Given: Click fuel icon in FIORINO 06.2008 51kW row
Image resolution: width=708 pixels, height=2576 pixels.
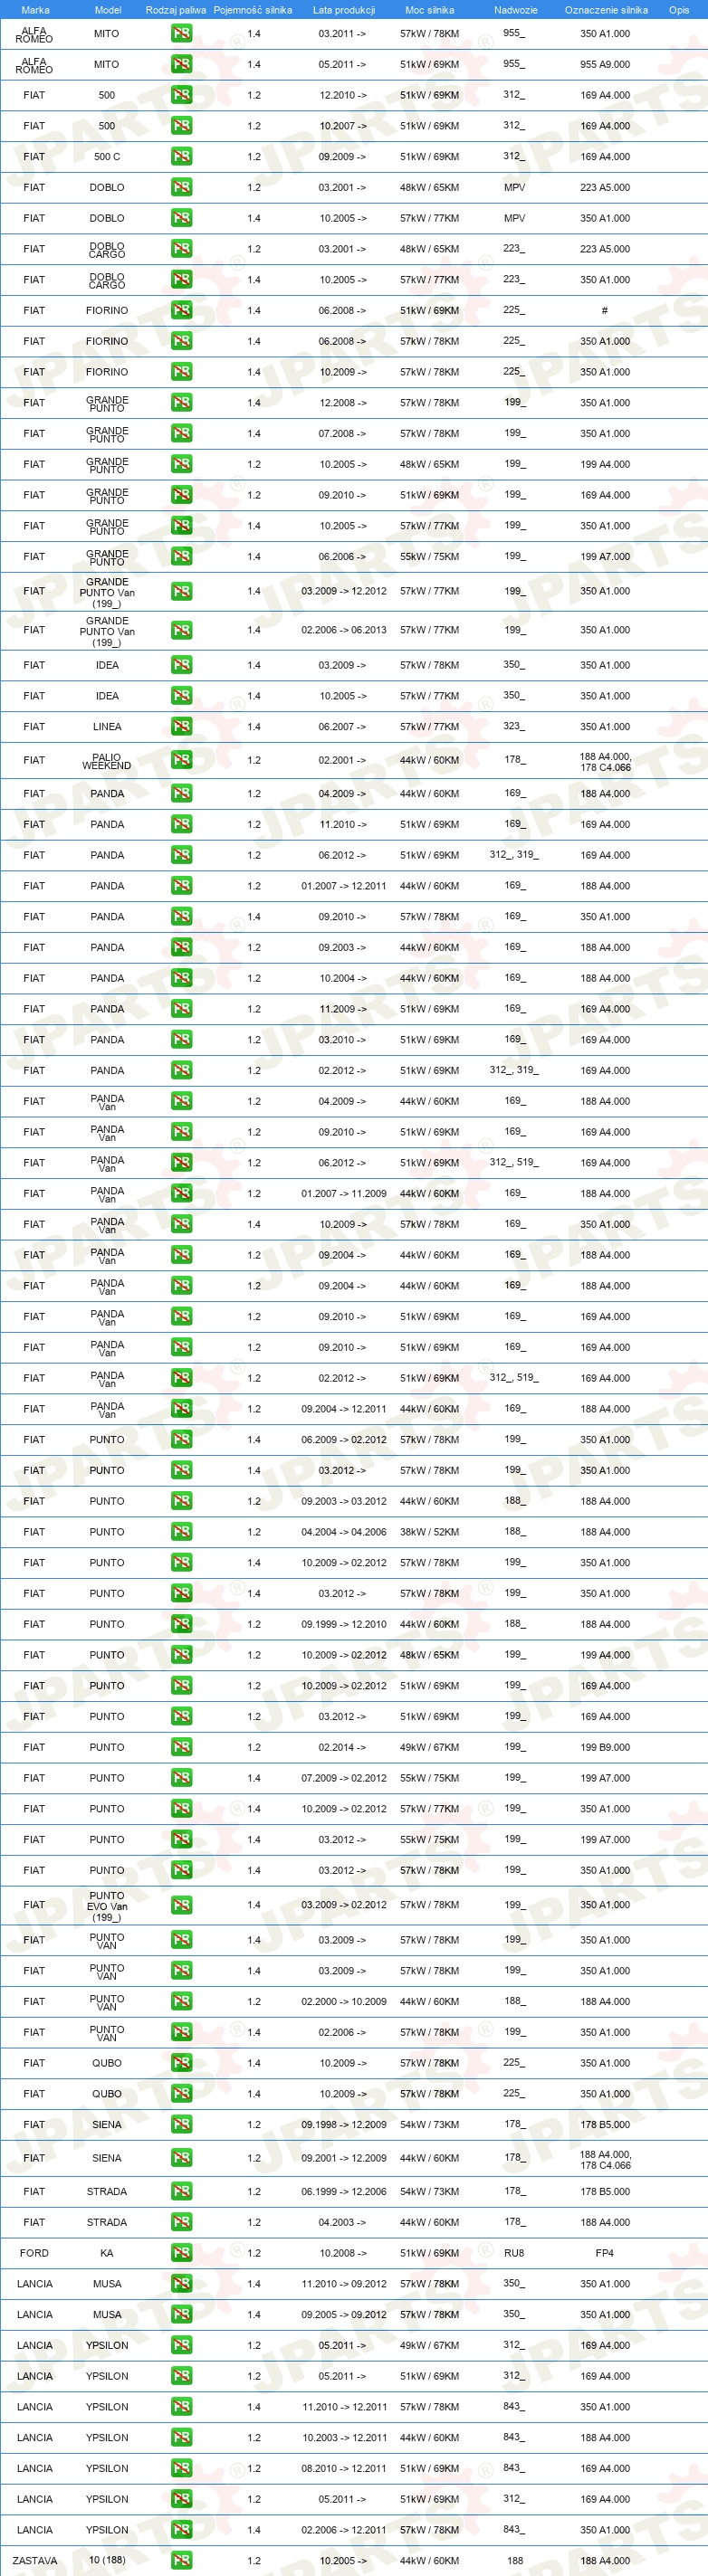Looking at the screenshot, I should (181, 310).
